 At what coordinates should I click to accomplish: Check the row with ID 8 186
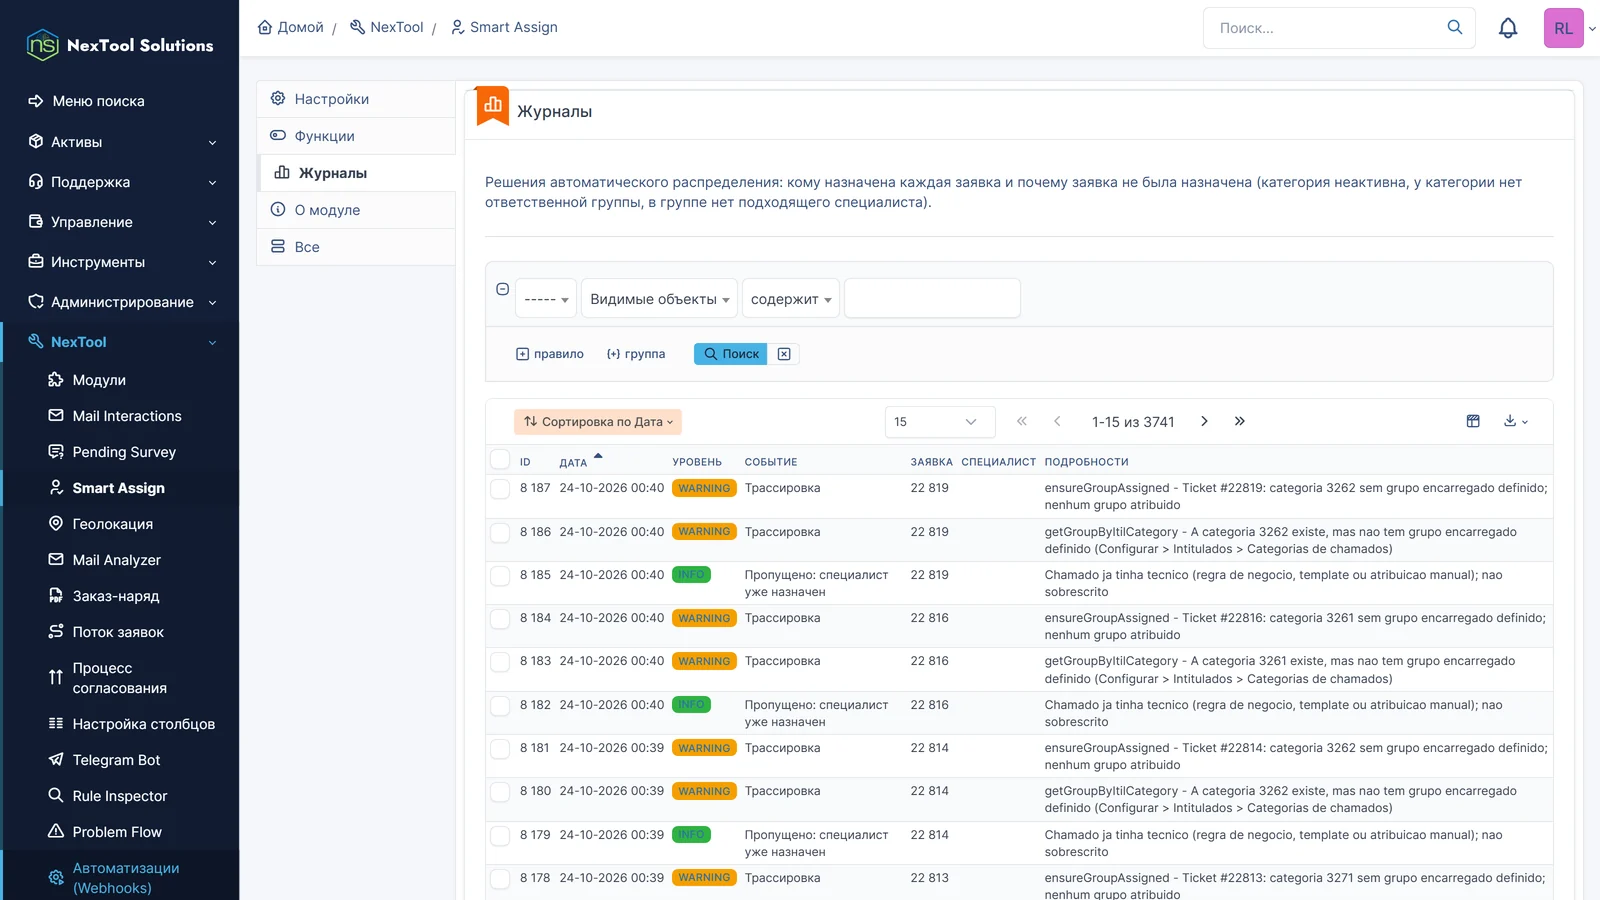(x=500, y=533)
